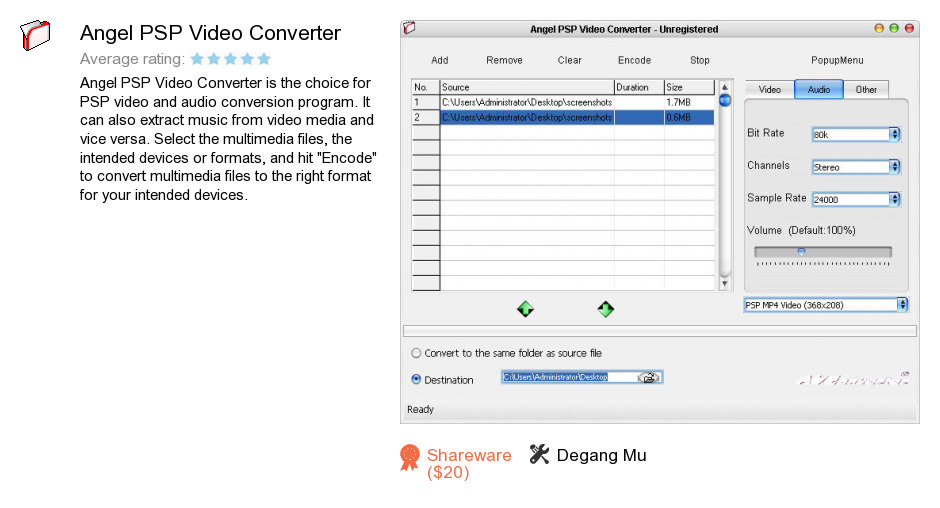Click the red close window button

point(909,28)
